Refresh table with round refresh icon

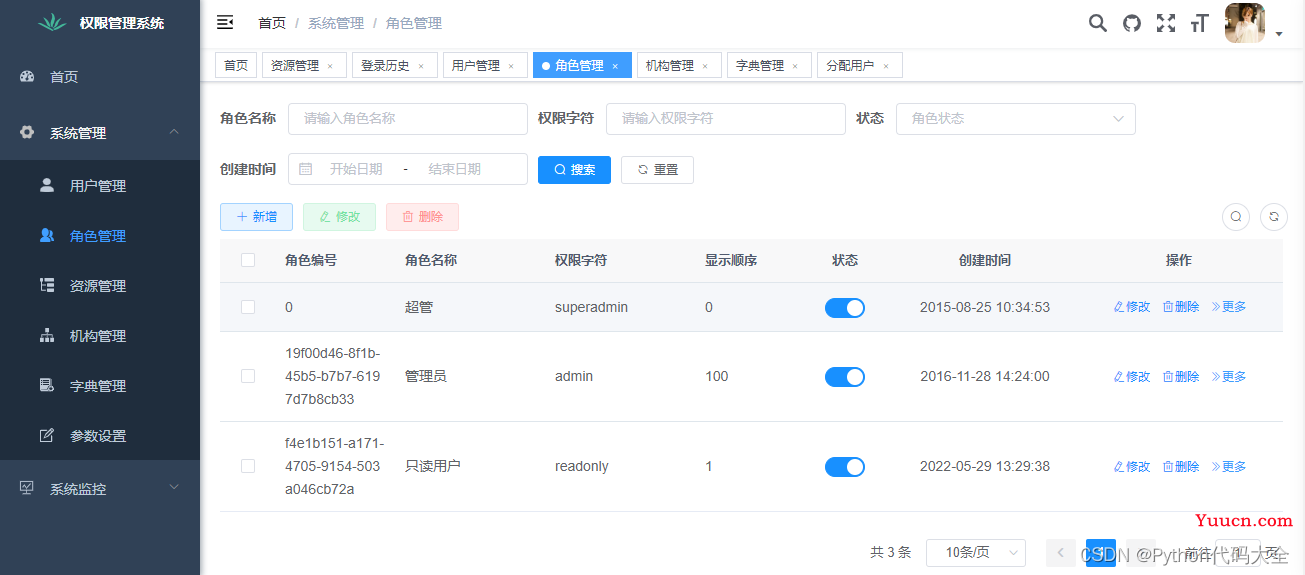[1273, 217]
